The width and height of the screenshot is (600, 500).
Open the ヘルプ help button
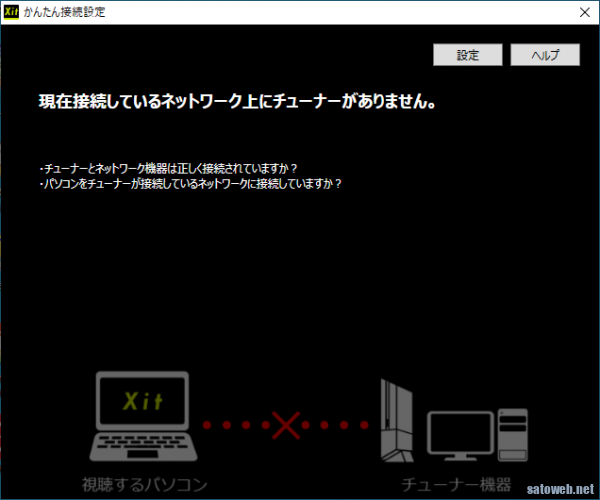point(545,55)
